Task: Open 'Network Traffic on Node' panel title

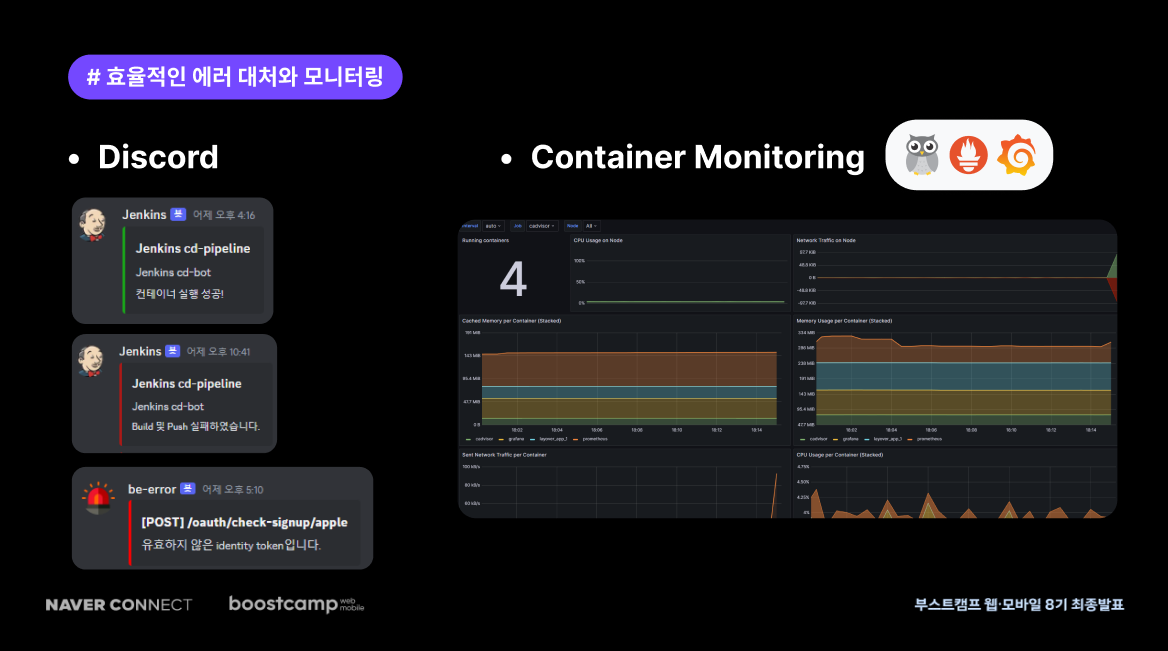Action: point(826,241)
